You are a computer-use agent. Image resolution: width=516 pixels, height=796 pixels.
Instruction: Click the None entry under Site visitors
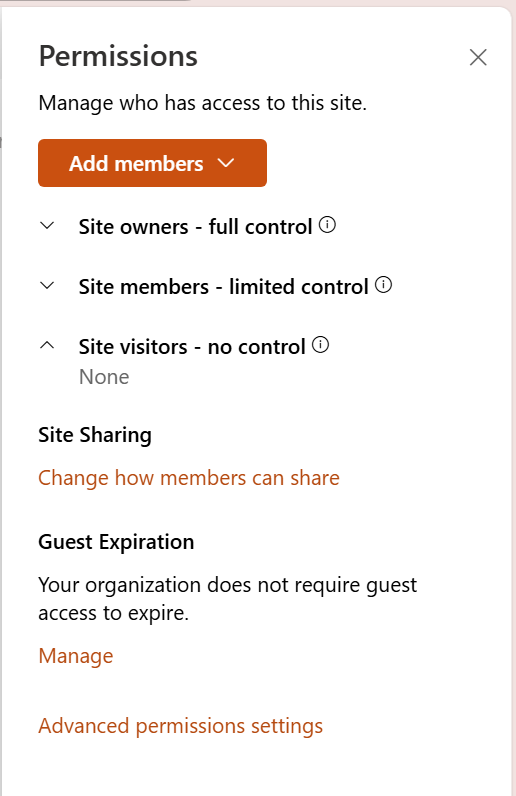click(x=104, y=377)
